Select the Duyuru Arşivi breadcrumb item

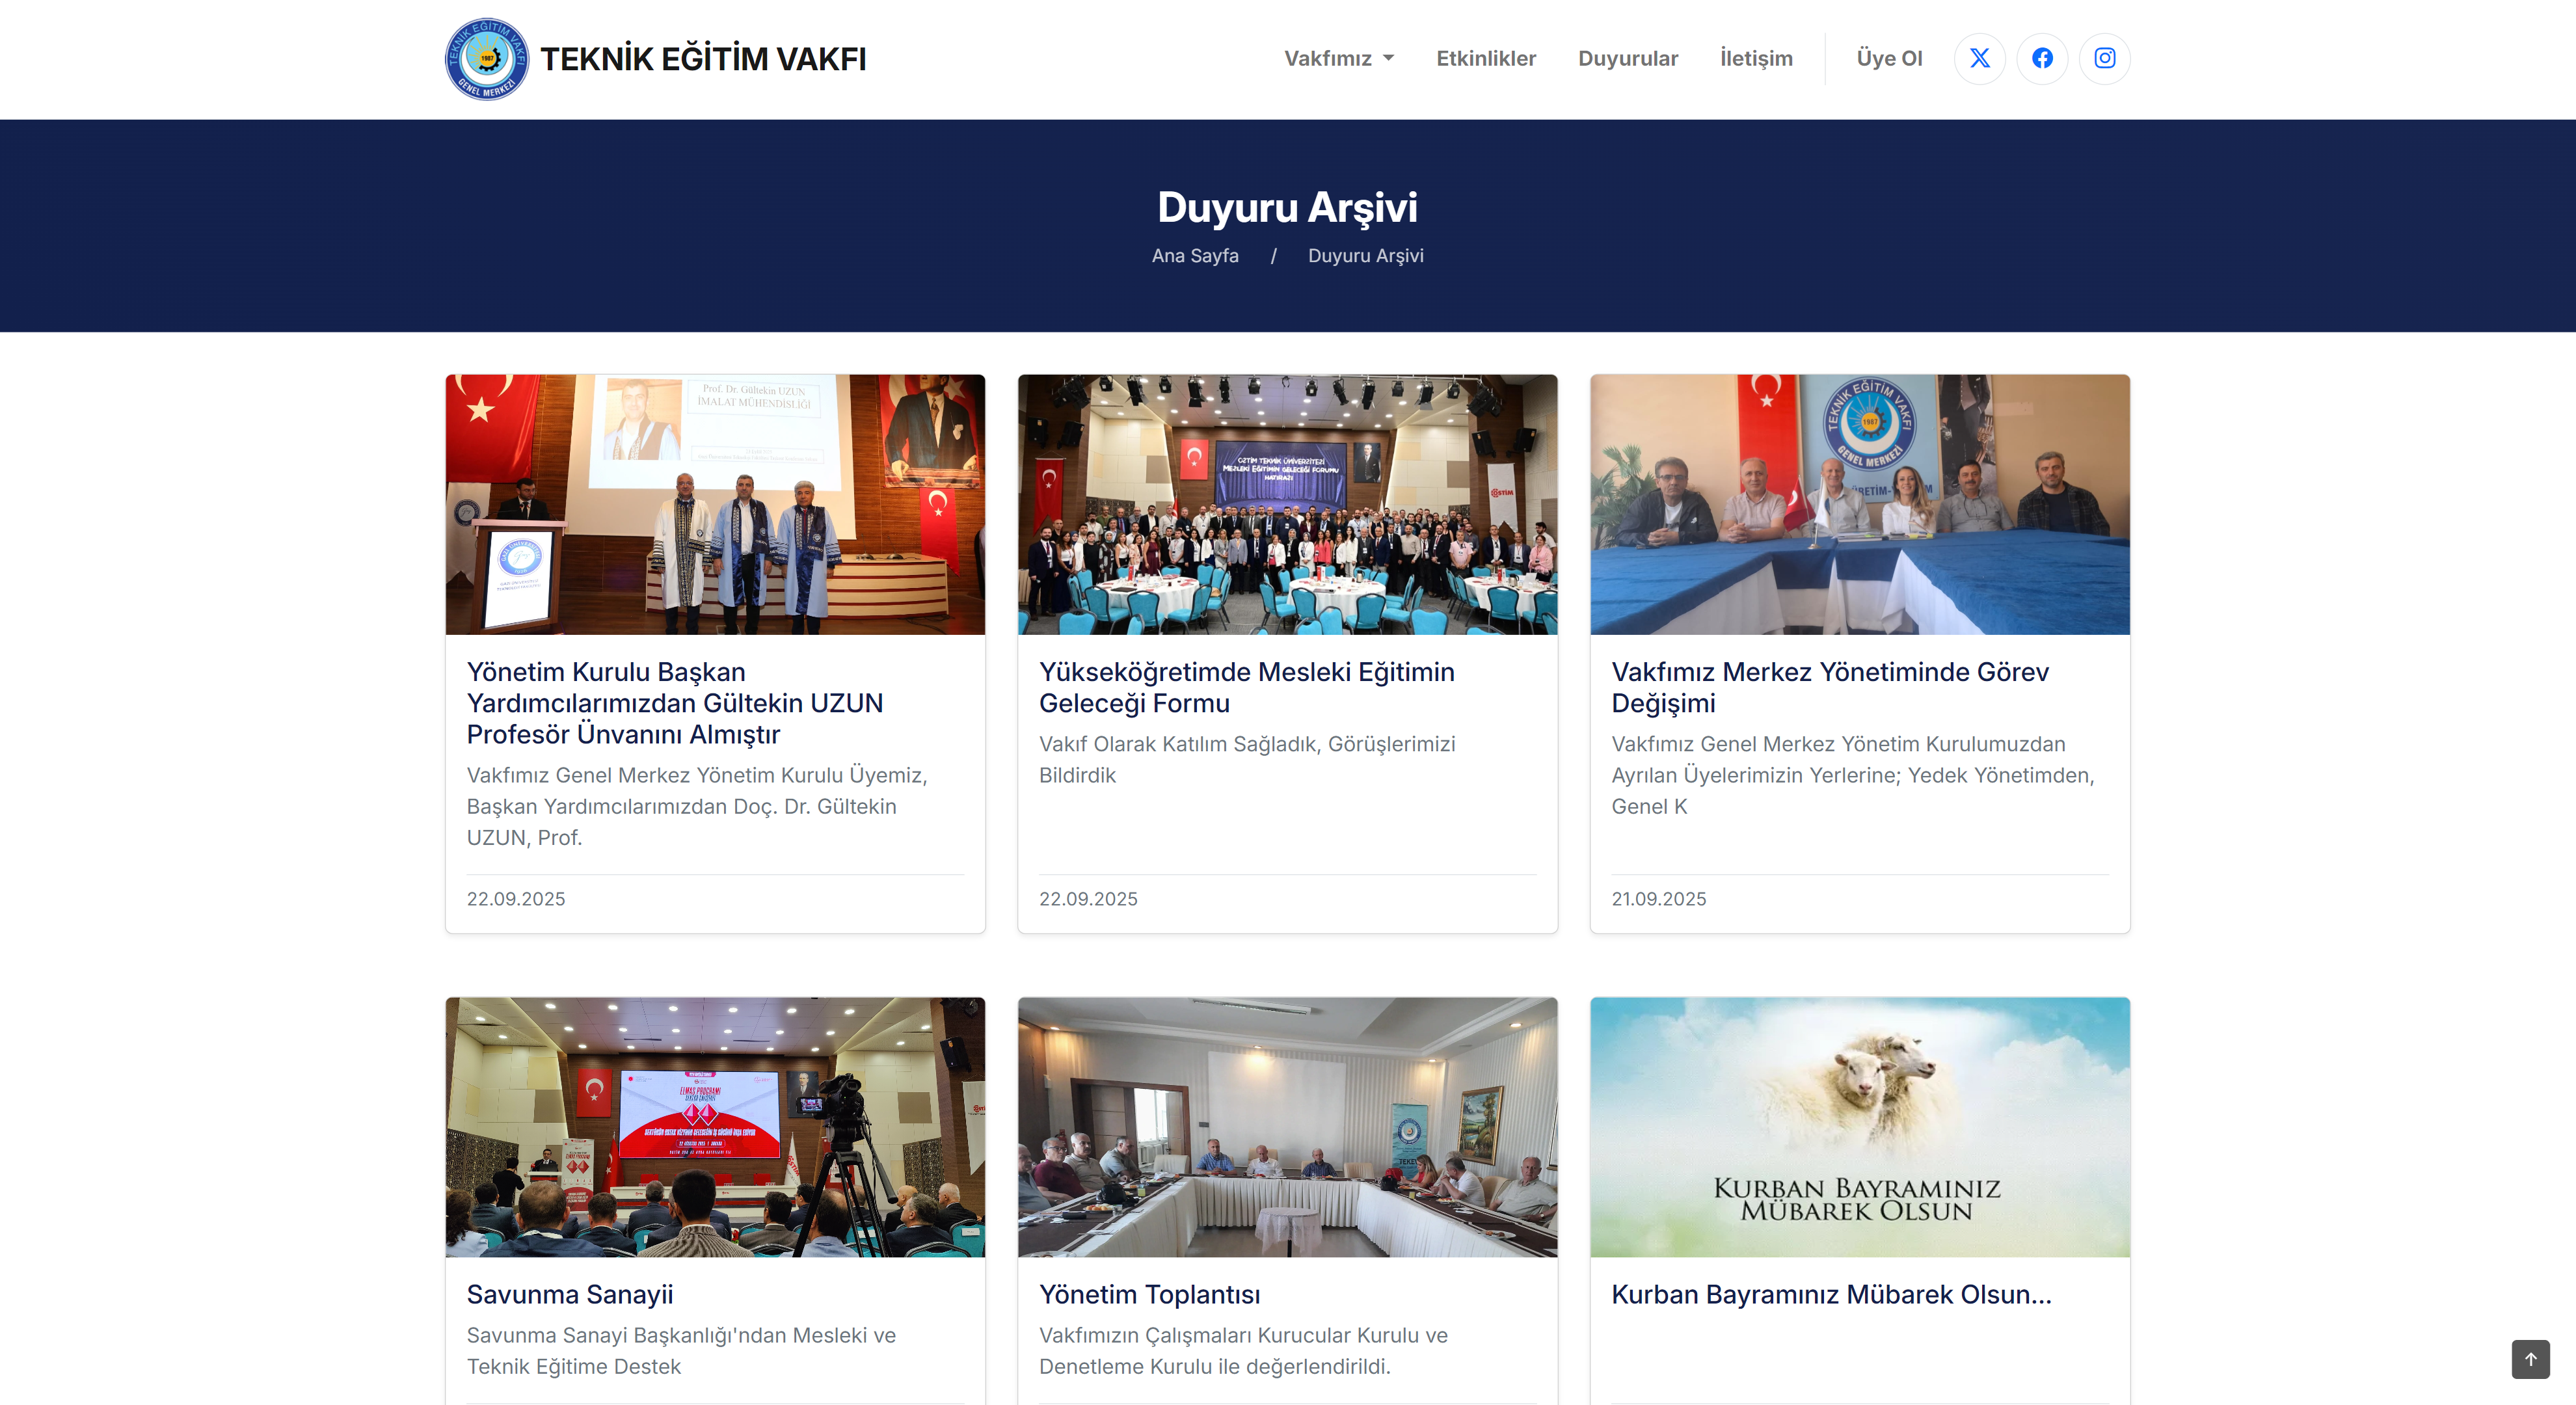click(1366, 256)
